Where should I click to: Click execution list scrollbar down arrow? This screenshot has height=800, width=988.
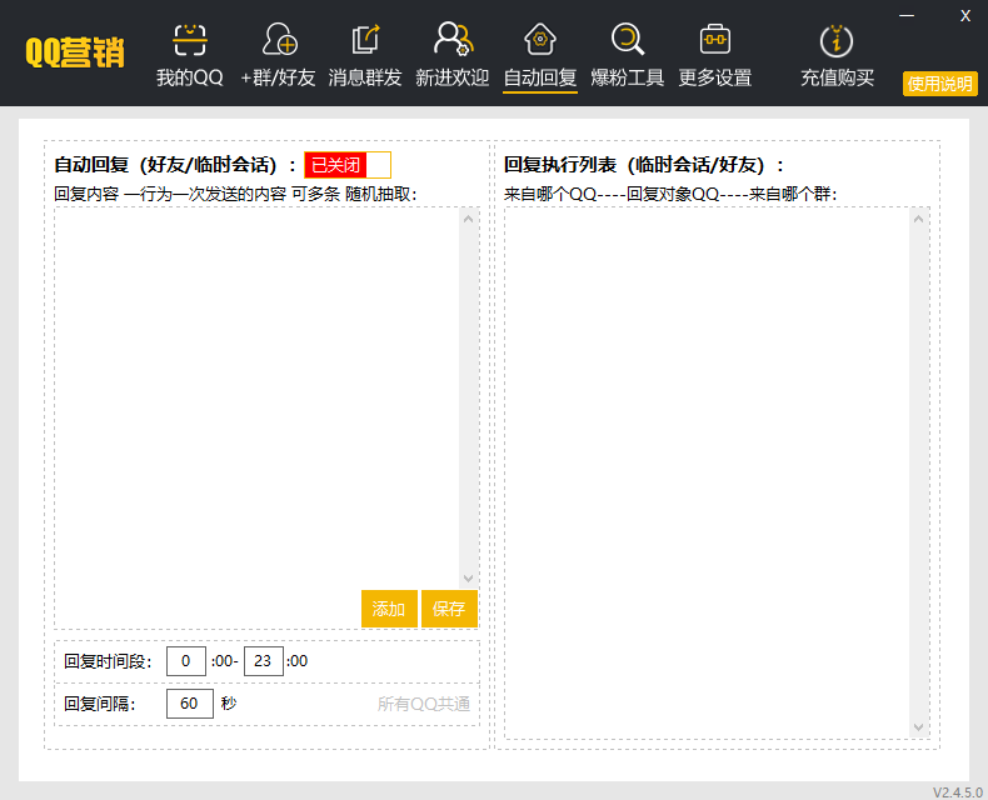tap(919, 728)
